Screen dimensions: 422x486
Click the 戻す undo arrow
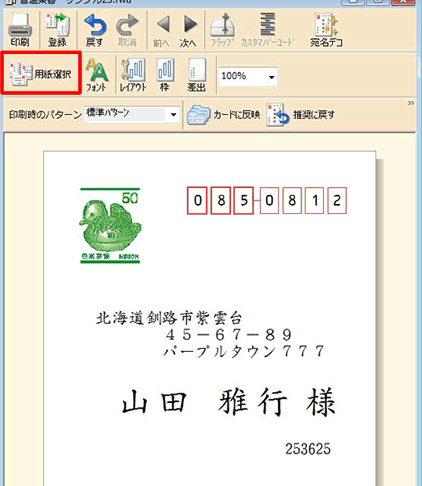(95, 30)
